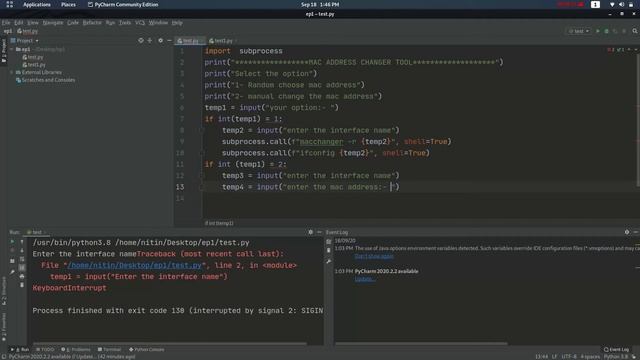Collapse the ep1 project folder
Image resolution: width=640 pixels, height=360 pixels.
tap(12, 49)
